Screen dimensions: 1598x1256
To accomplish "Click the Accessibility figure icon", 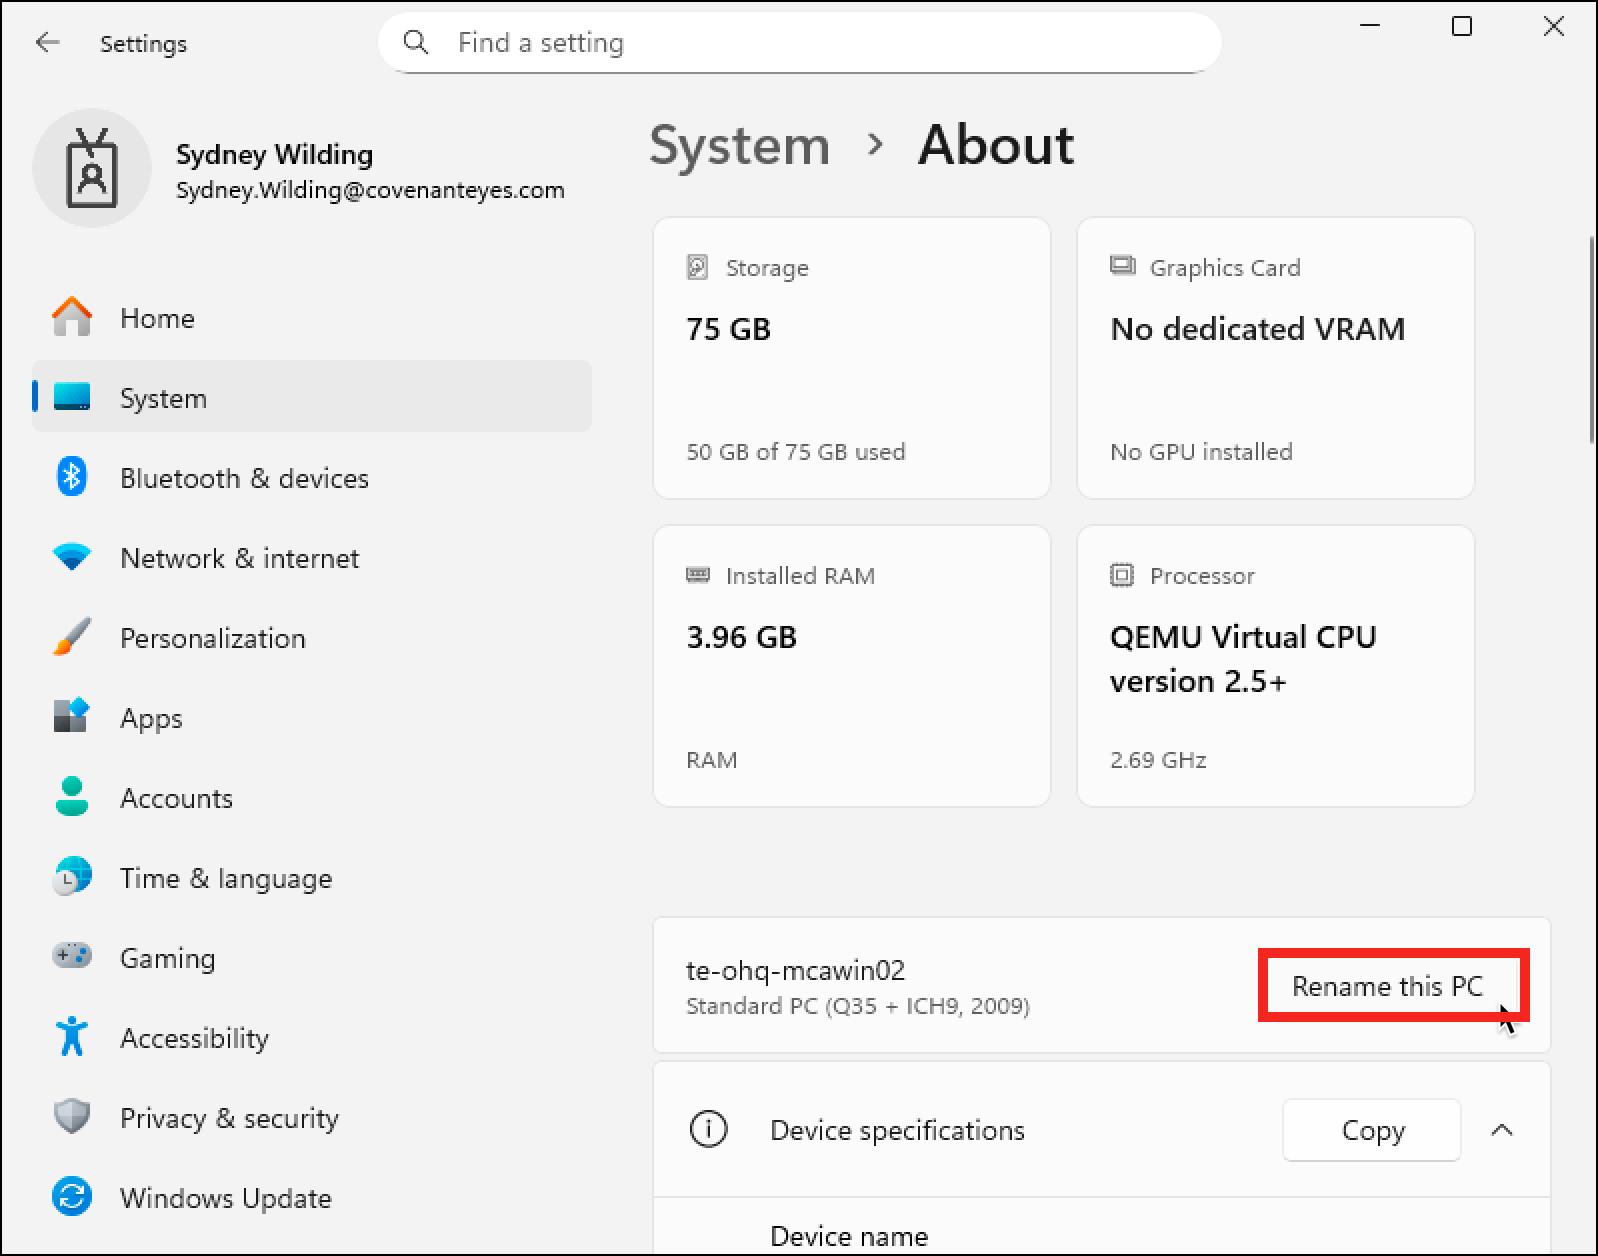I will (x=72, y=1037).
